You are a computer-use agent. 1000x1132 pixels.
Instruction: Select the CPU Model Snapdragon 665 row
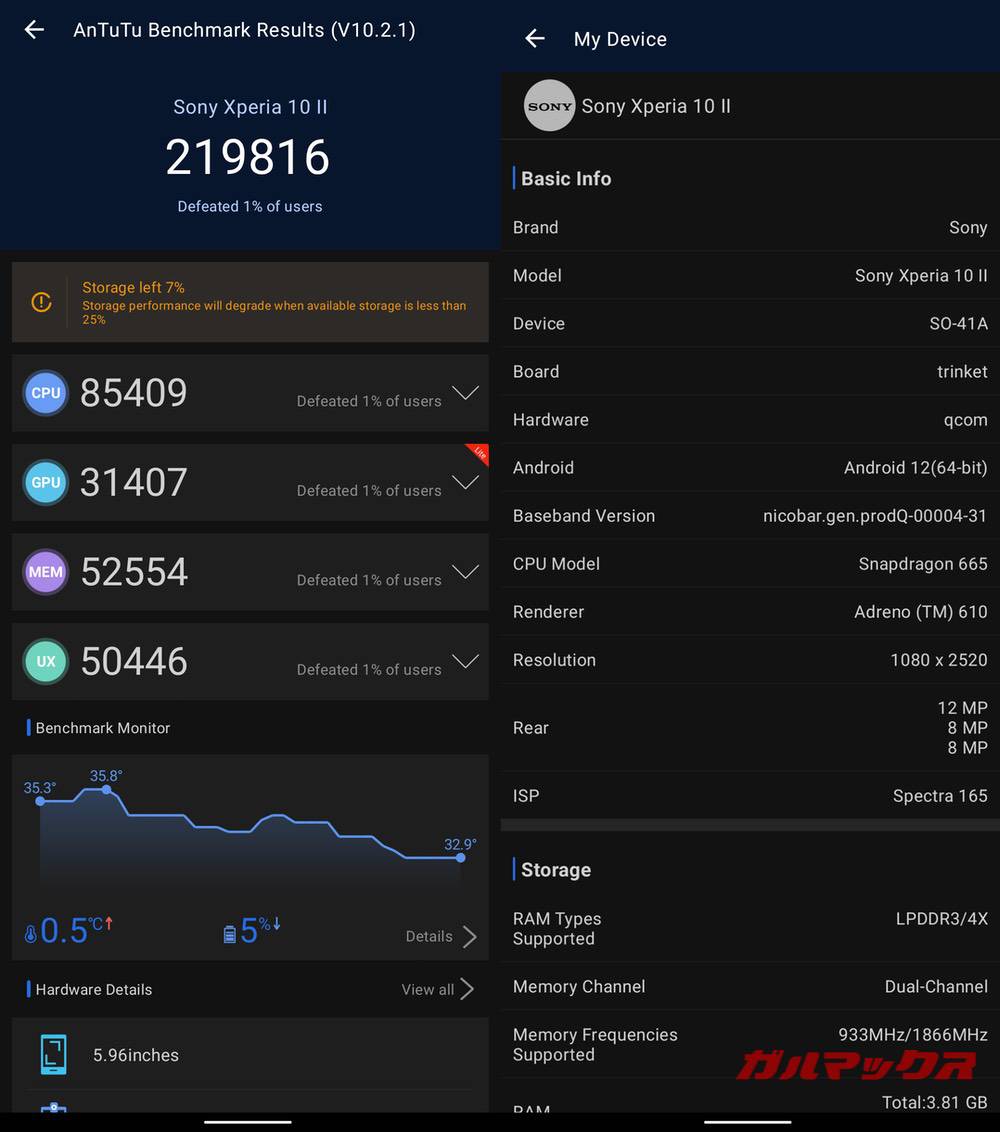click(x=750, y=564)
